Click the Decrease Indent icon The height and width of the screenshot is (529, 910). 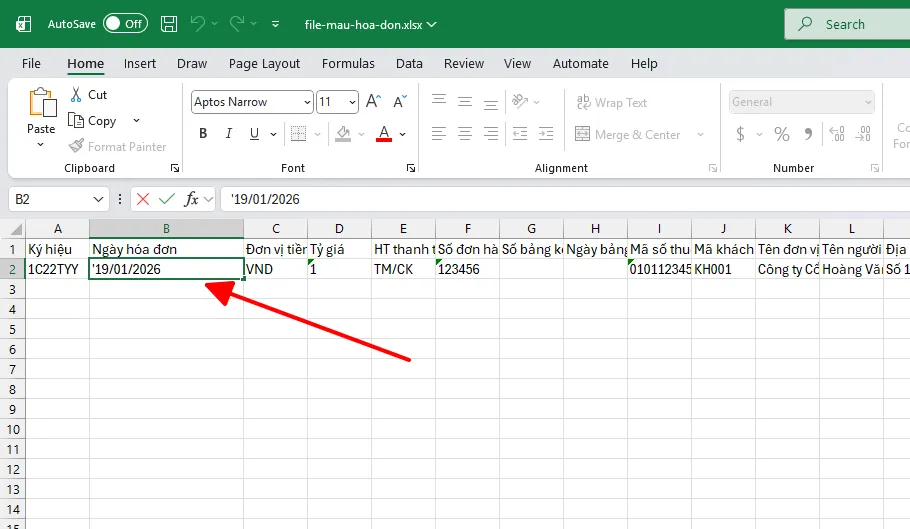coord(520,134)
